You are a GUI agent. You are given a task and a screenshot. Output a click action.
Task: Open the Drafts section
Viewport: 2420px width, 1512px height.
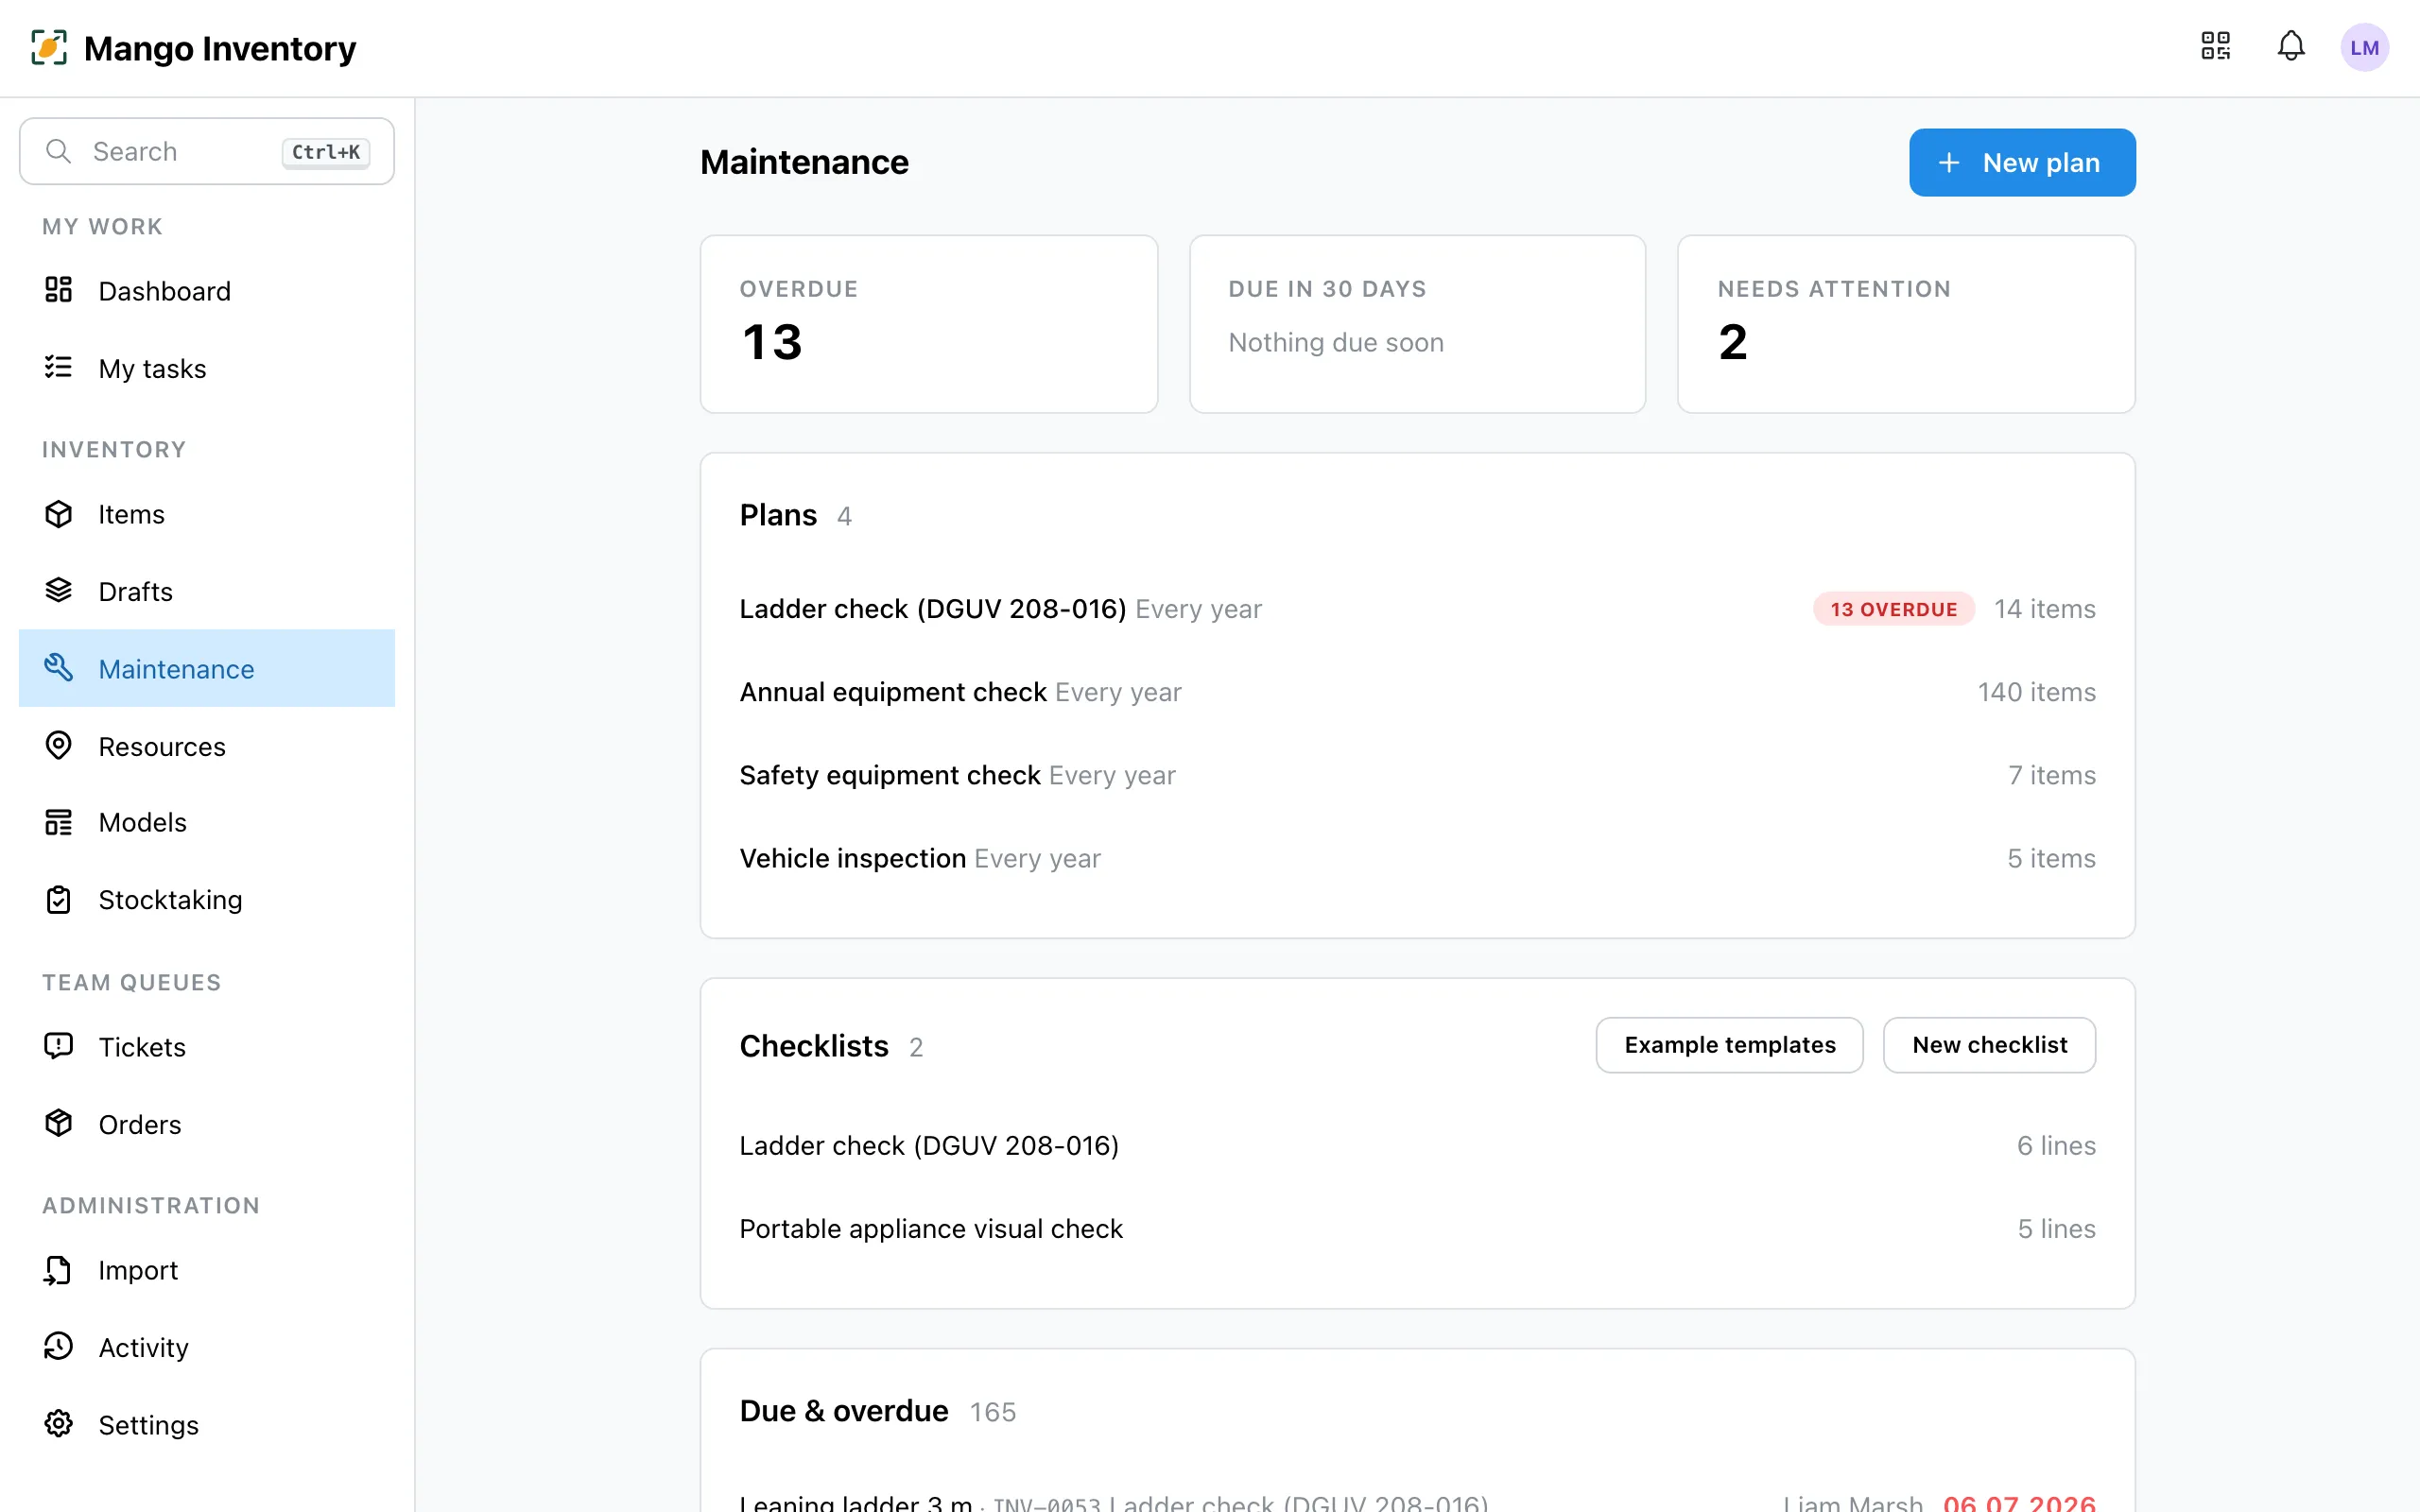click(207, 591)
